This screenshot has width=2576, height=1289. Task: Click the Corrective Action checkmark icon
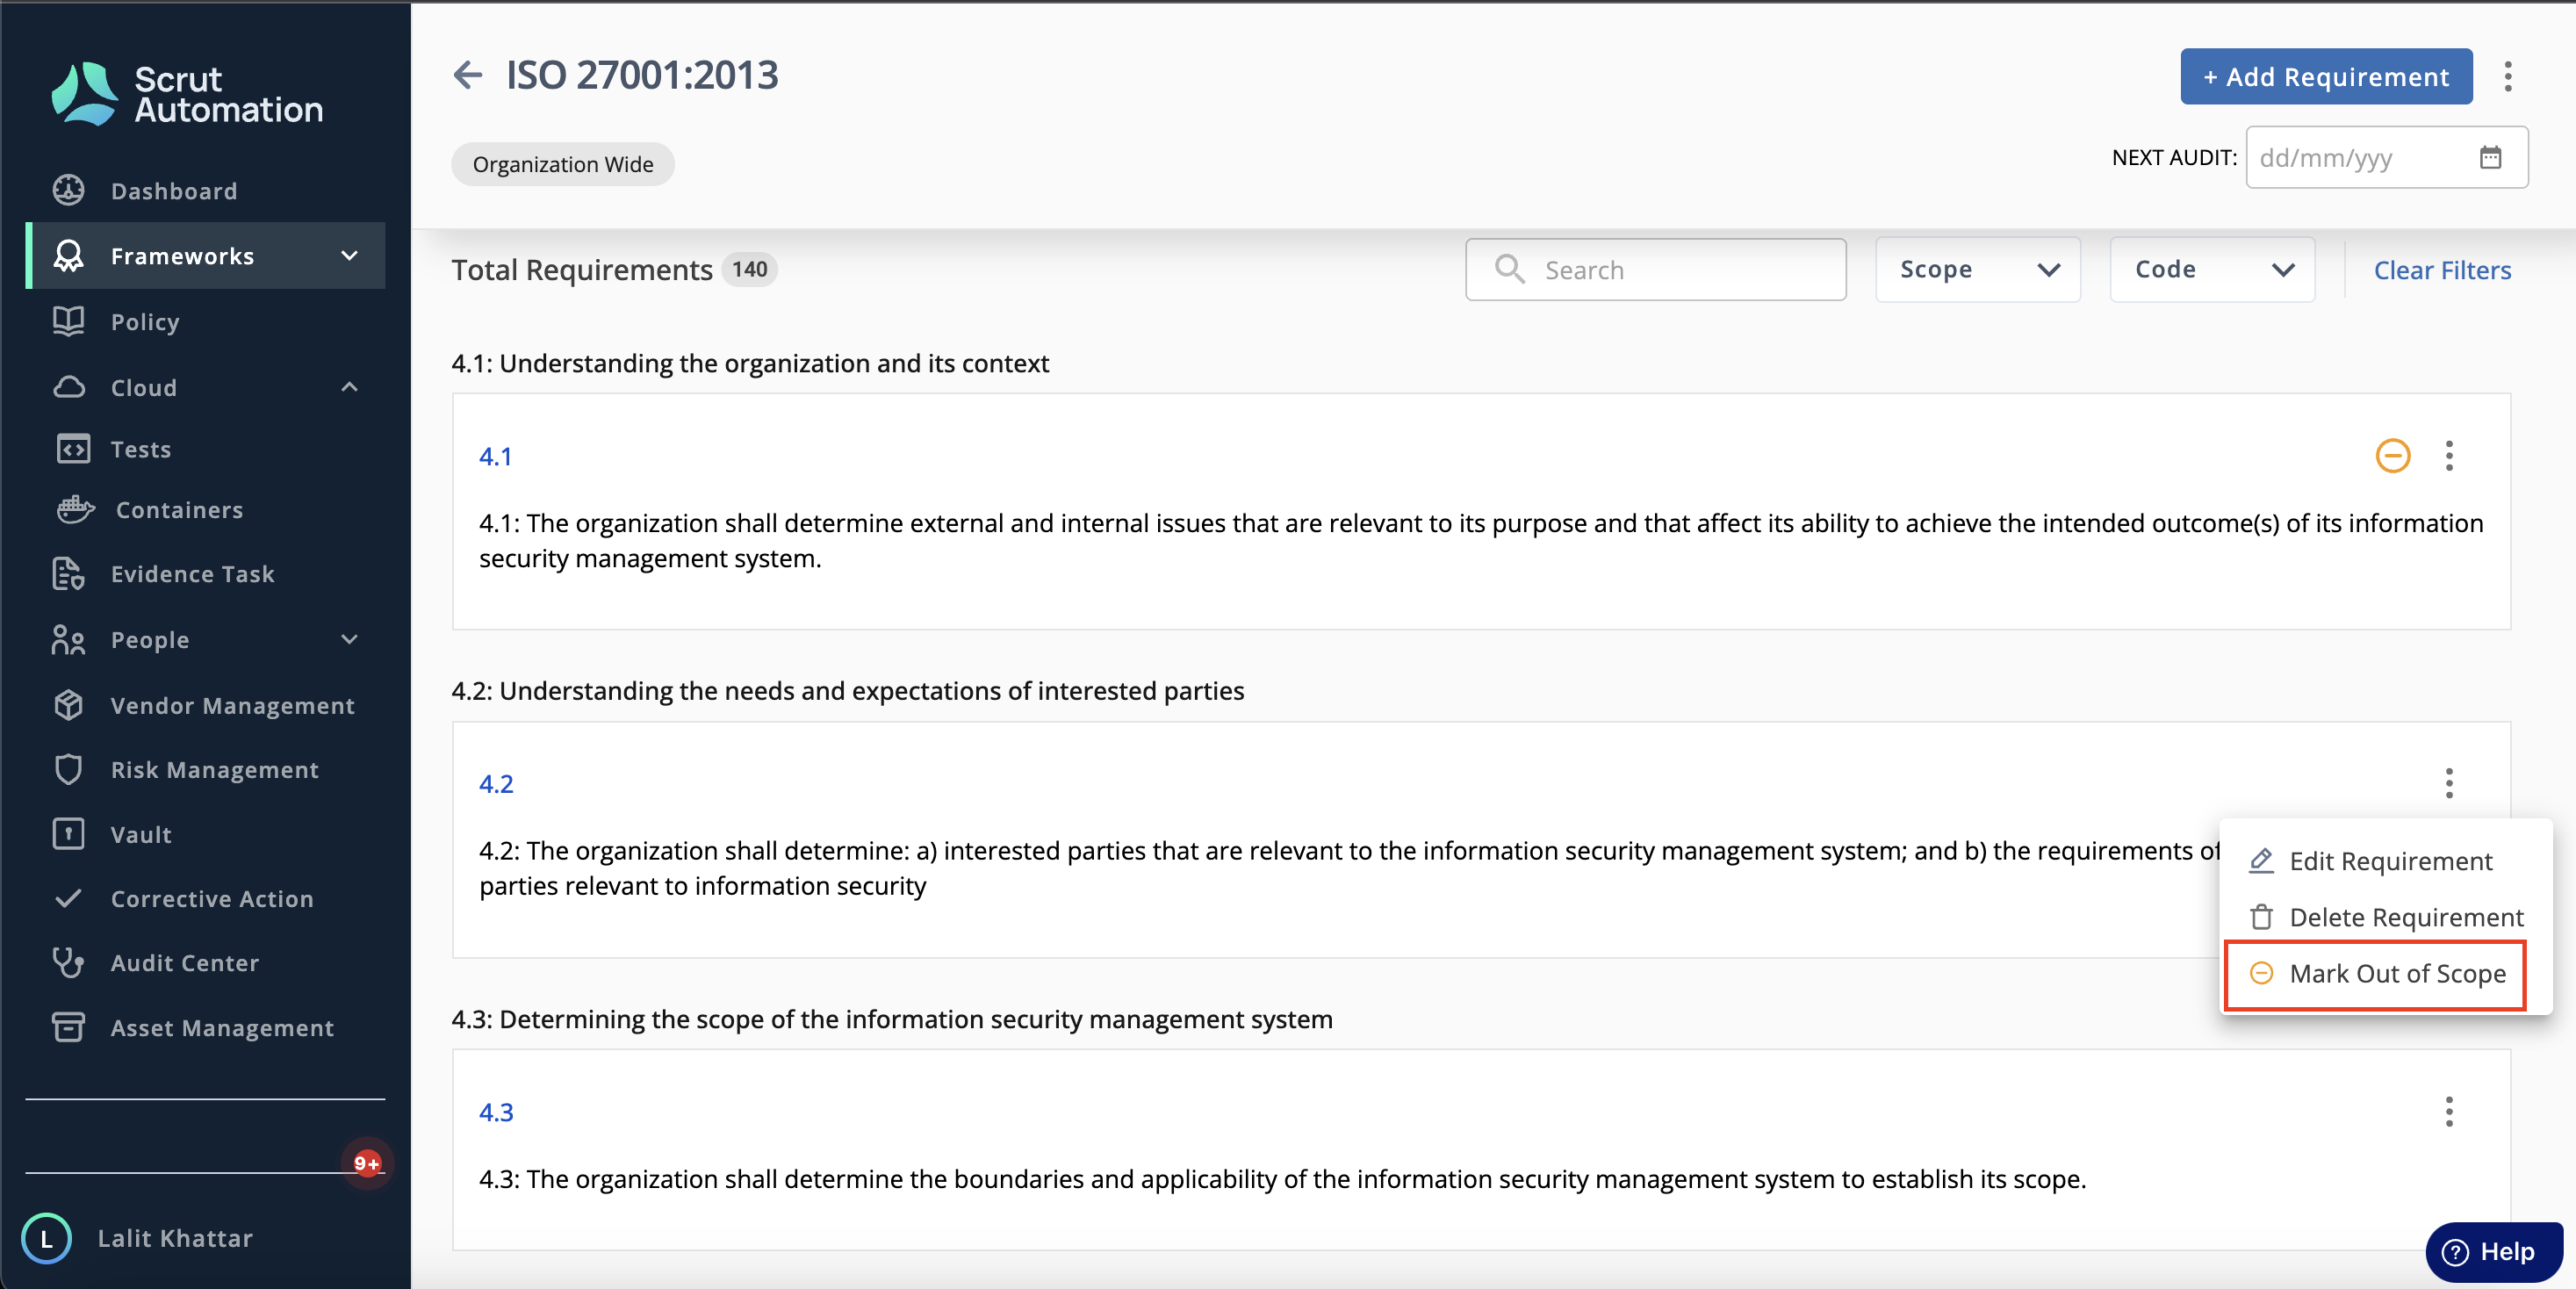click(x=68, y=898)
